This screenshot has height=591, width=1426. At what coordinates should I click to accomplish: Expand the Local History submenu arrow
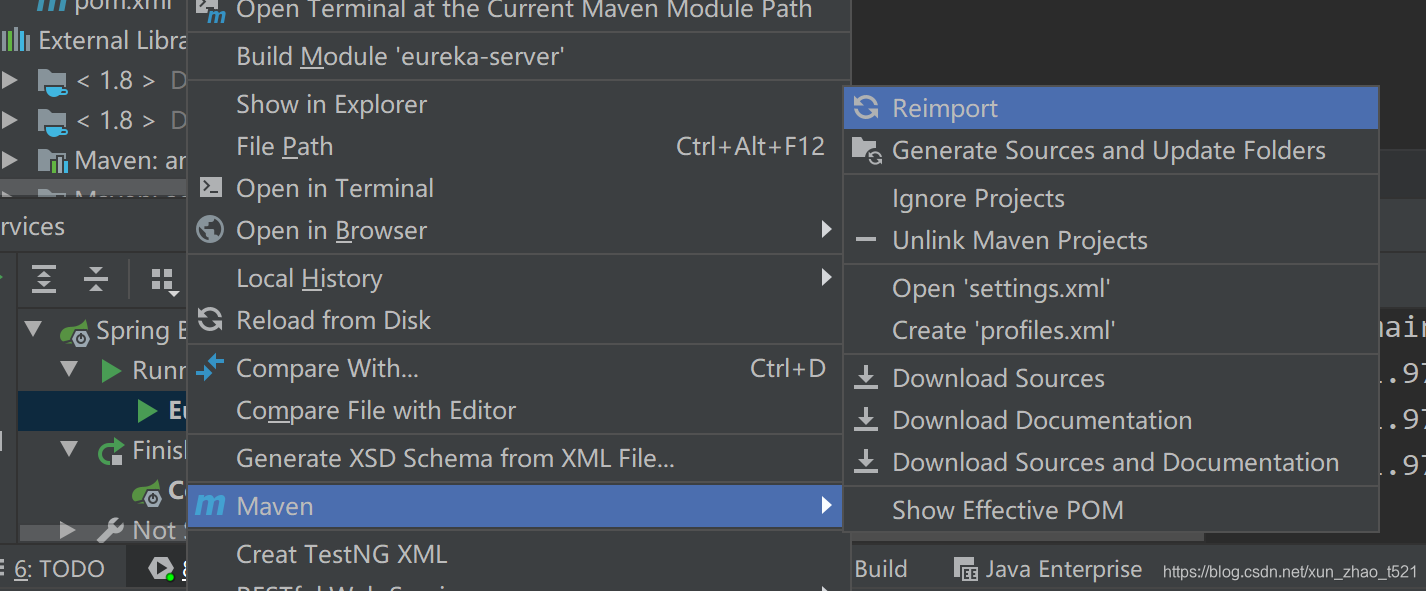click(x=826, y=277)
